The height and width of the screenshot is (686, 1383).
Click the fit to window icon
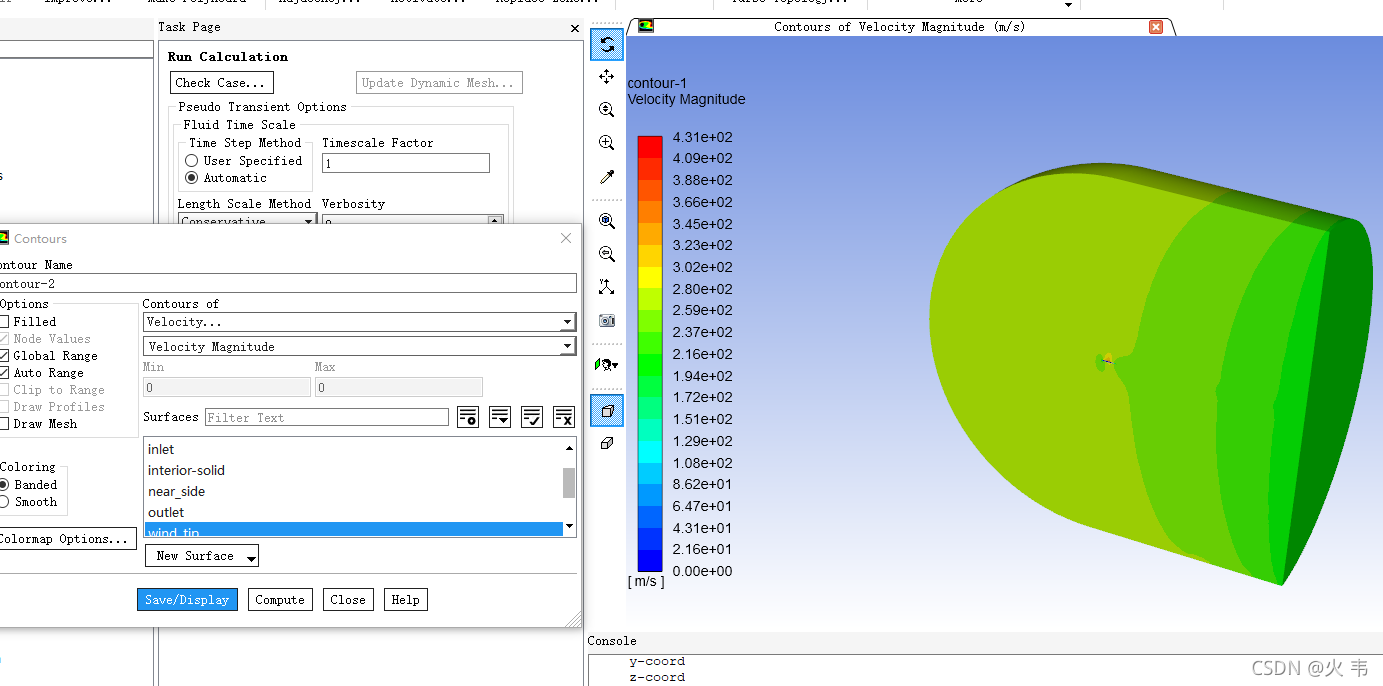606,286
